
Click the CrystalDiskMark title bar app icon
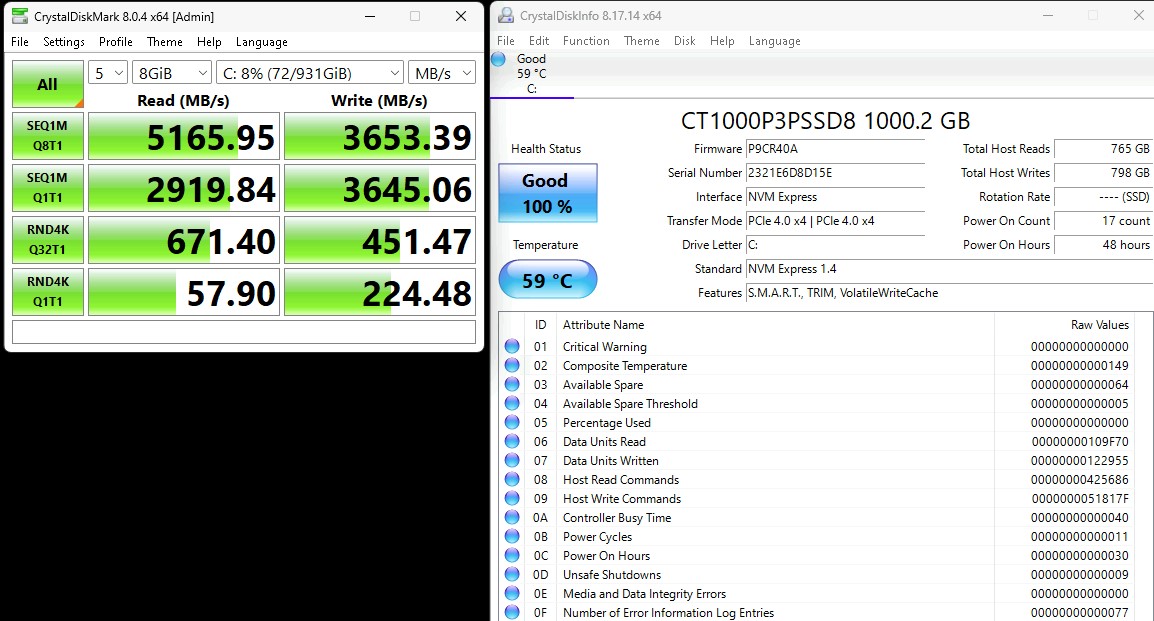(20, 15)
